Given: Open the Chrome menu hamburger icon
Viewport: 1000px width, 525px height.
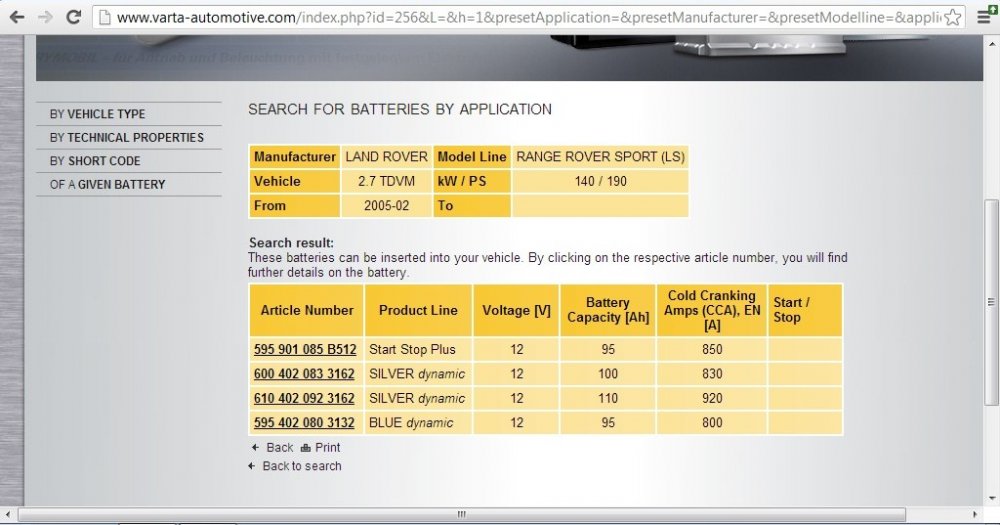Looking at the screenshot, I should coord(985,15).
